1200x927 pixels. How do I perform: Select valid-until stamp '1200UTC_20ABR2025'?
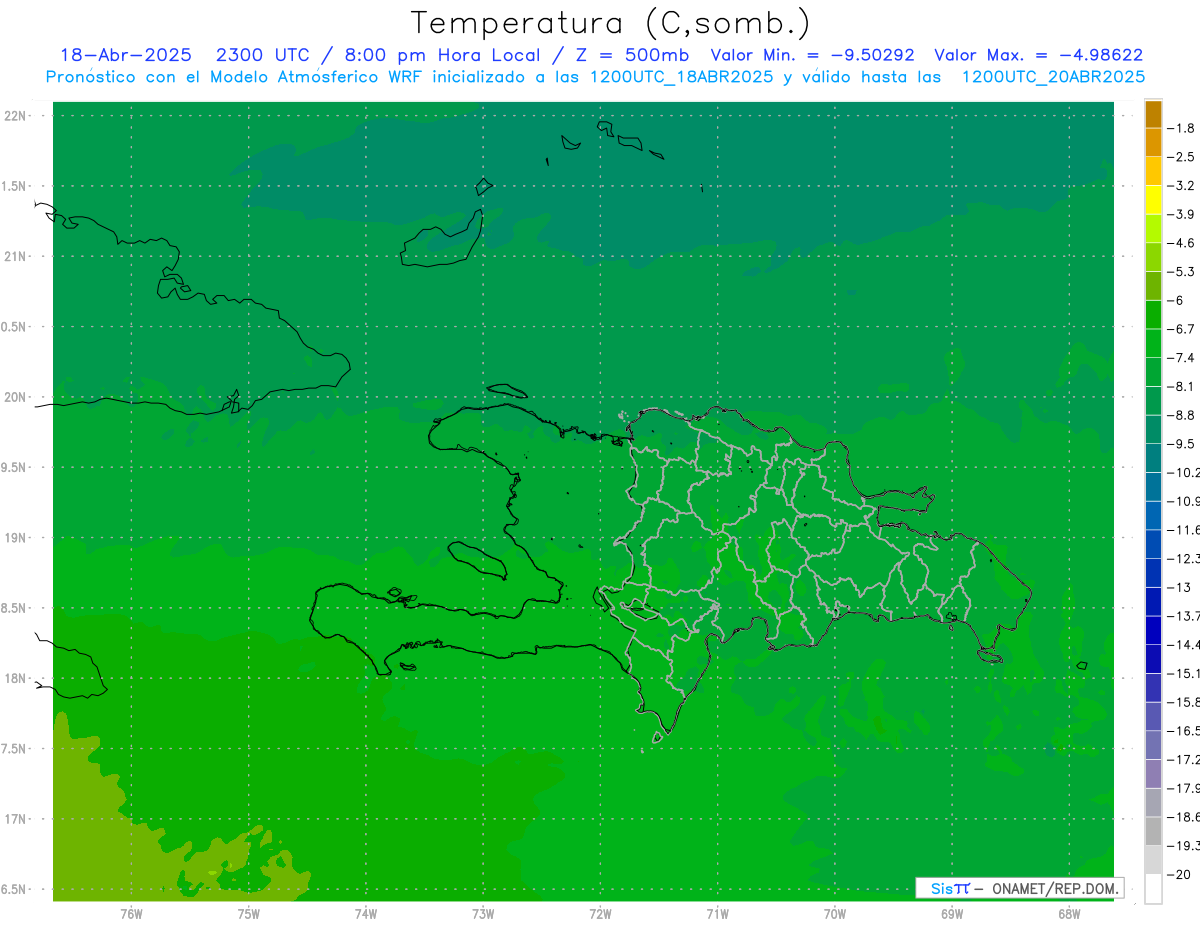pos(1053,77)
